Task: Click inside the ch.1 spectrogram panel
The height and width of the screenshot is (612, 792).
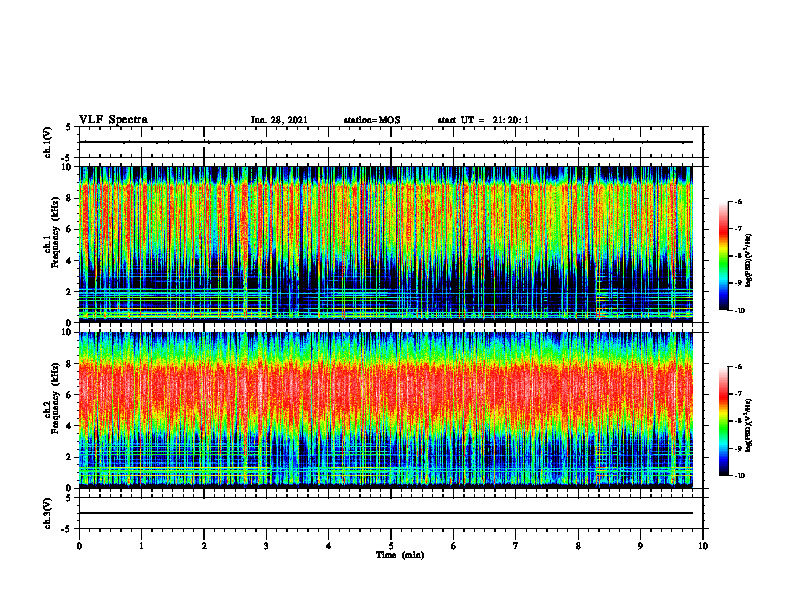Action: coord(385,244)
